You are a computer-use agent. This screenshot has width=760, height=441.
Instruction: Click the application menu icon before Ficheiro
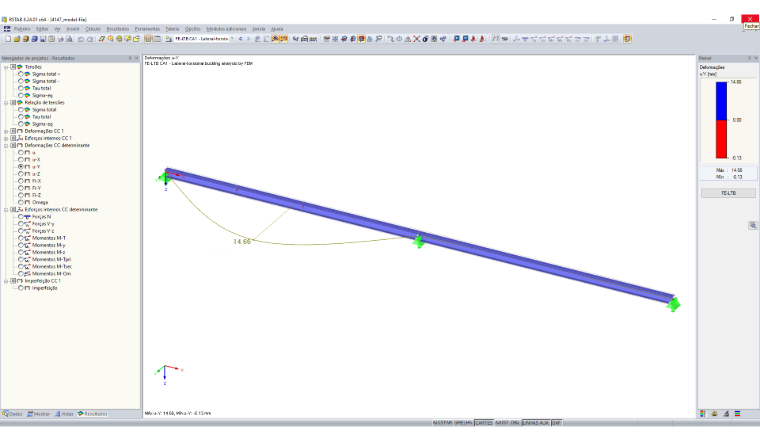[x=7, y=29]
